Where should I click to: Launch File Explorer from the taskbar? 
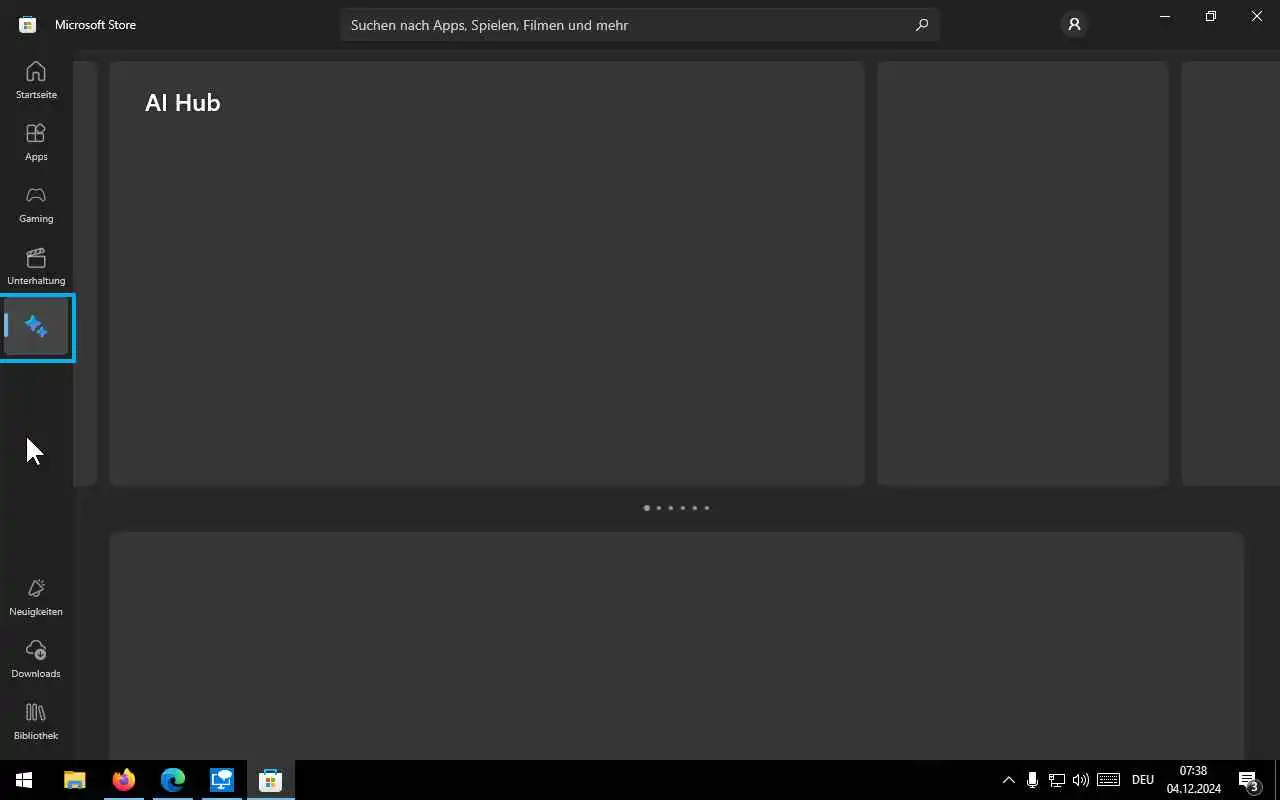[x=74, y=780]
